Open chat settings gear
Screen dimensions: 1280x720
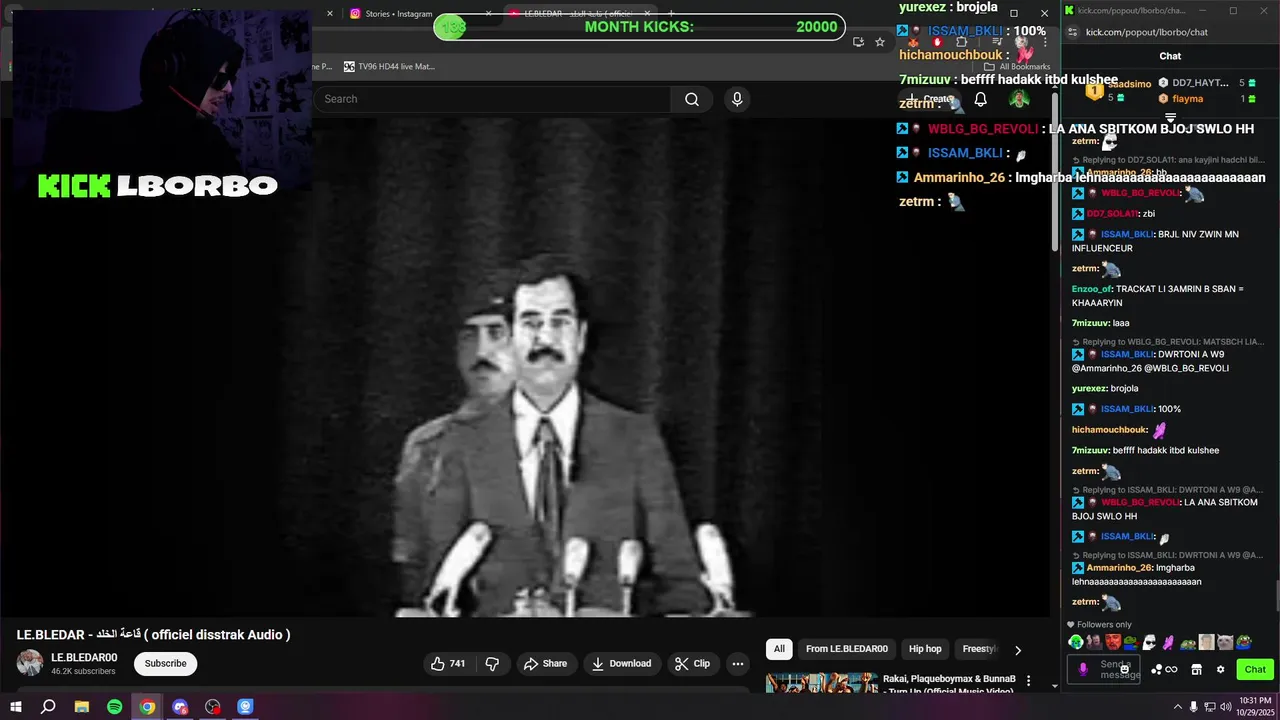[1220, 669]
